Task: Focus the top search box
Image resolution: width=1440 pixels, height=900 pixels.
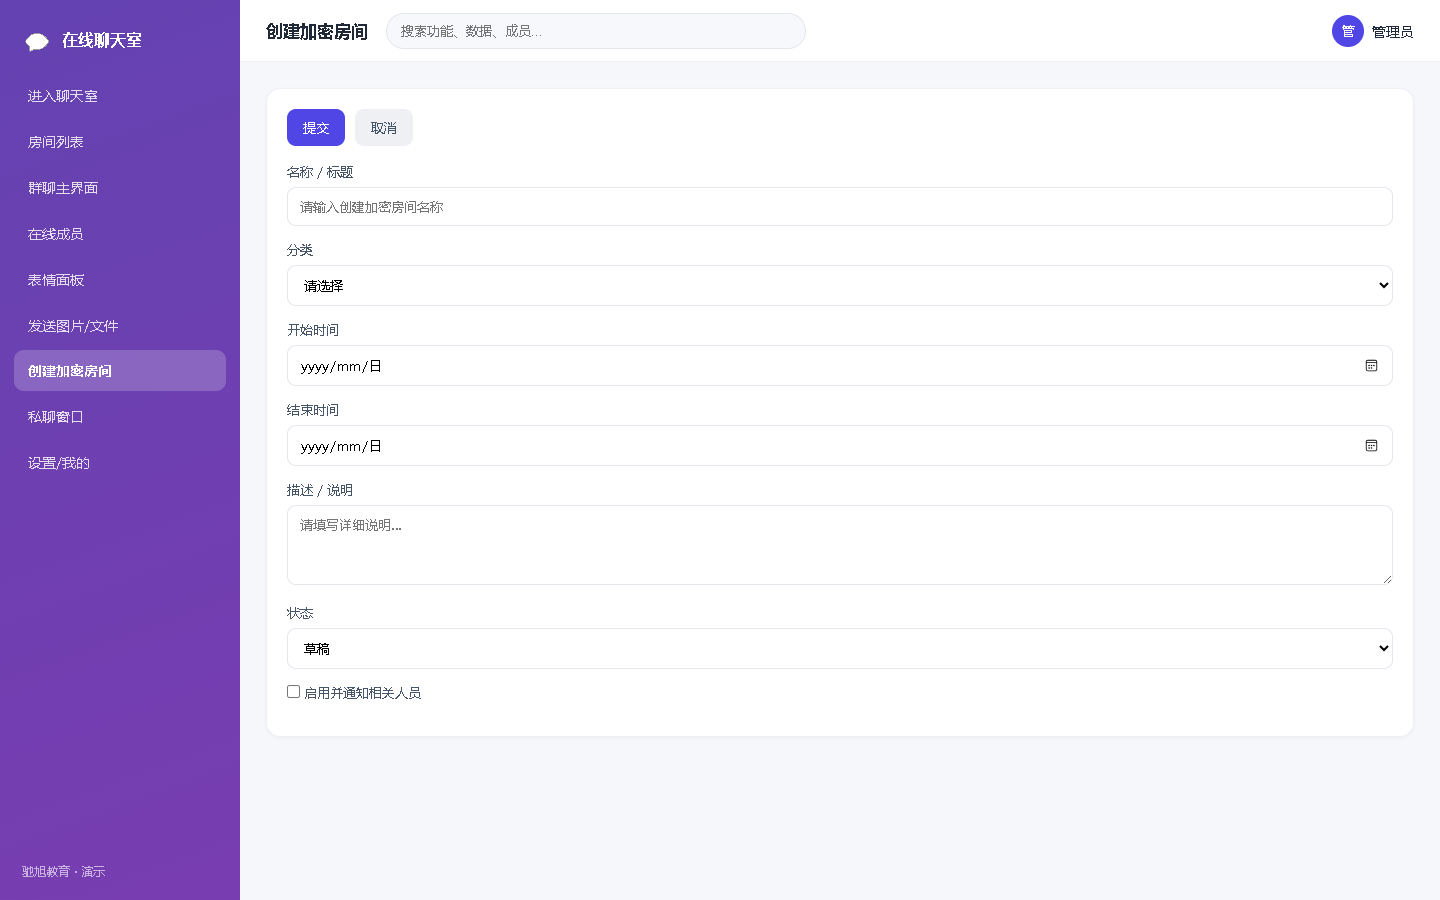Action: point(596,31)
